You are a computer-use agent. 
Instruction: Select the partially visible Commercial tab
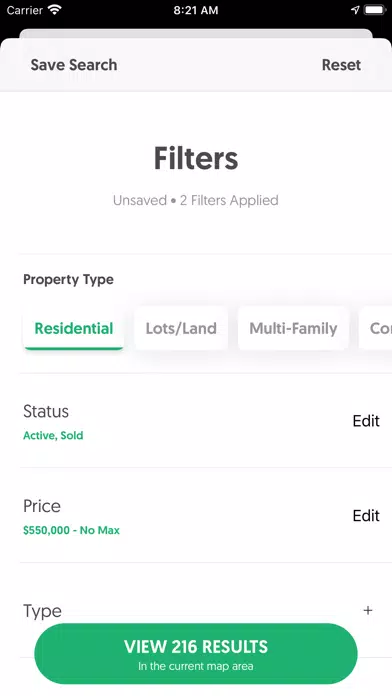[376, 328]
